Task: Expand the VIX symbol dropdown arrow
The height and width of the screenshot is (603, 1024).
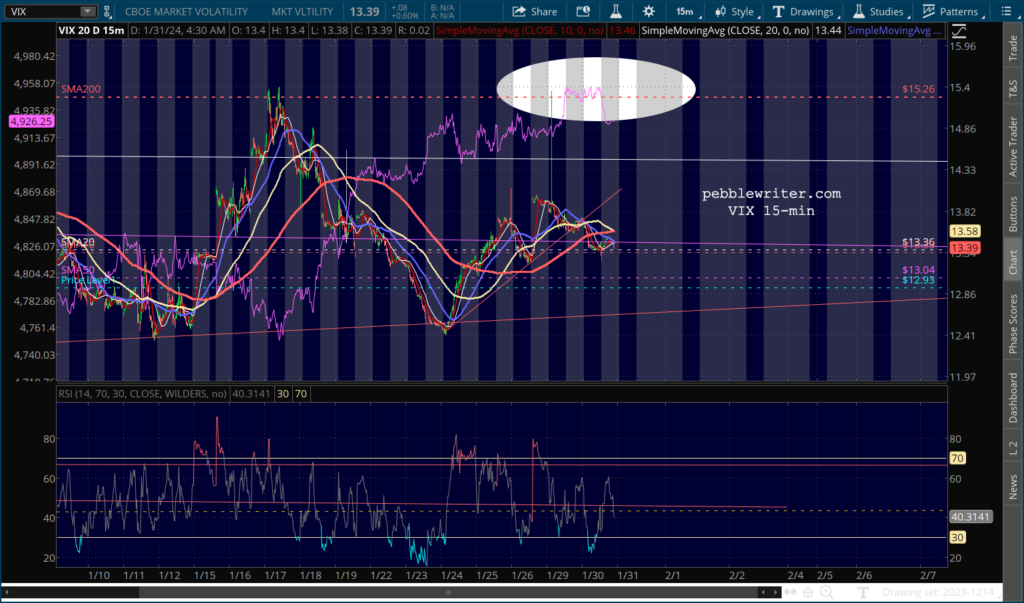Action: pos(87,11)
